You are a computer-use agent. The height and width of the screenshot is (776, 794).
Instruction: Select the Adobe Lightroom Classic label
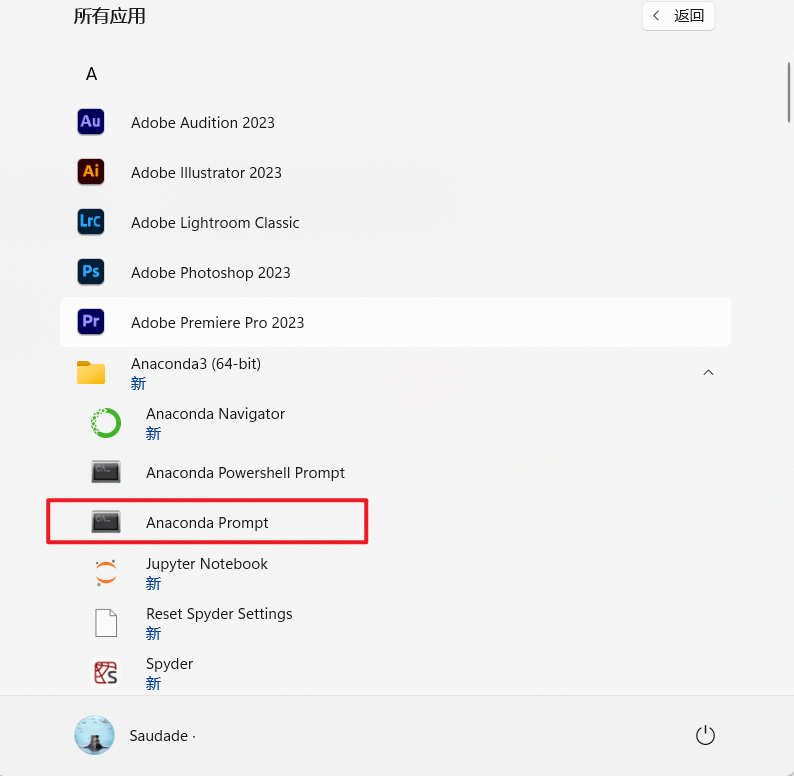click(x=215, y=223)
